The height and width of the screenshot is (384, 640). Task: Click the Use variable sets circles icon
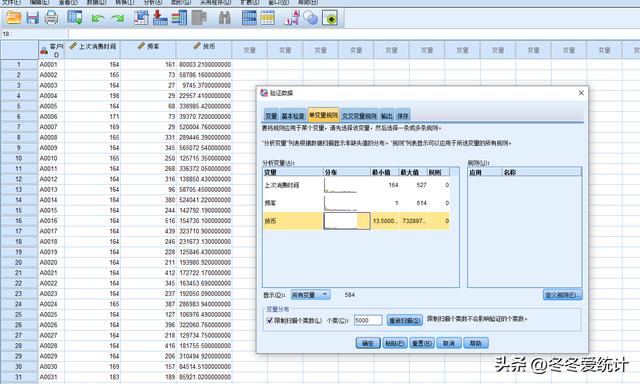tap(311, 18)
